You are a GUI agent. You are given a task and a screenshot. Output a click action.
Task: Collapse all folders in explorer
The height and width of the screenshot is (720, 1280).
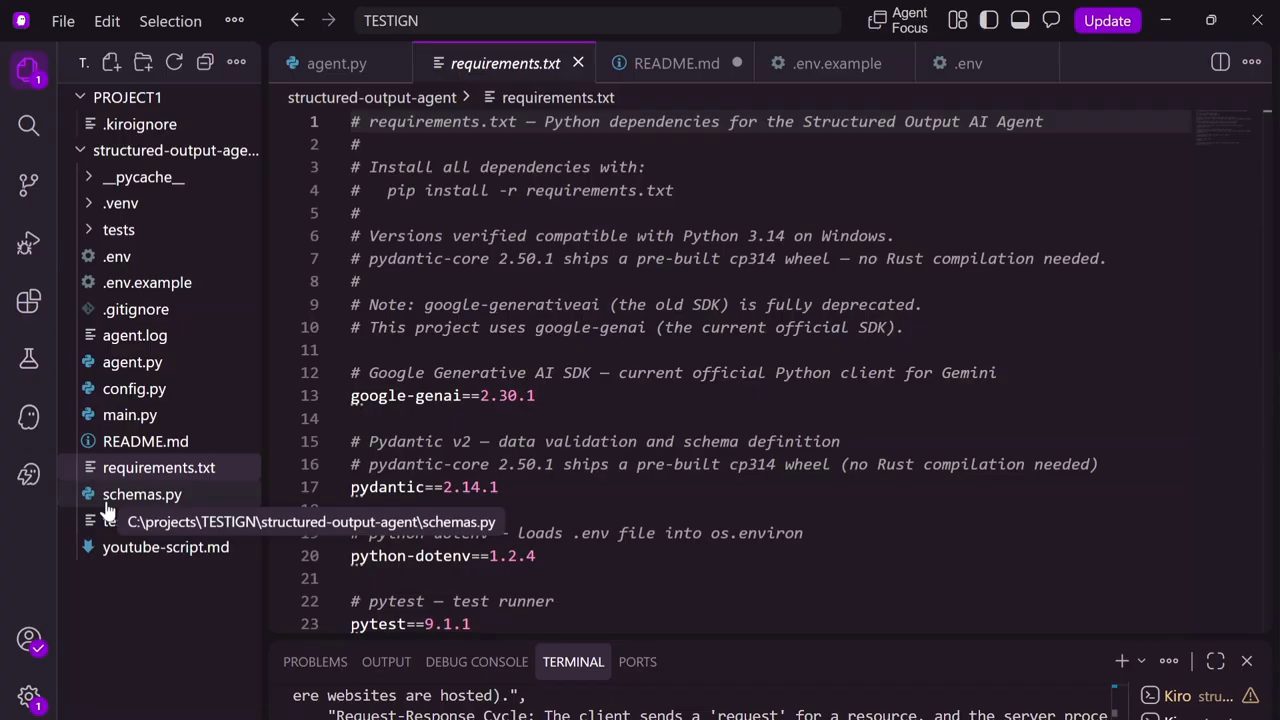click(205, 63)
